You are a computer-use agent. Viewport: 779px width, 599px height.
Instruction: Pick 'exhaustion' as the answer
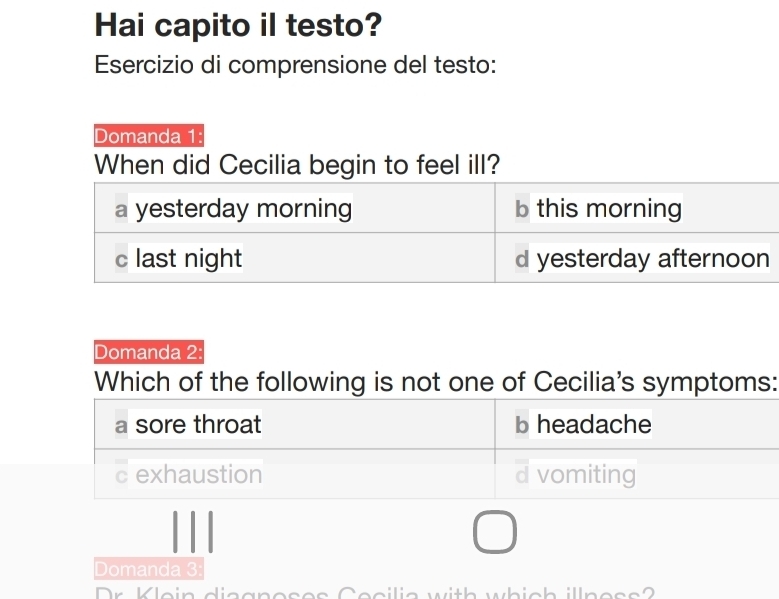click(199, 474)
